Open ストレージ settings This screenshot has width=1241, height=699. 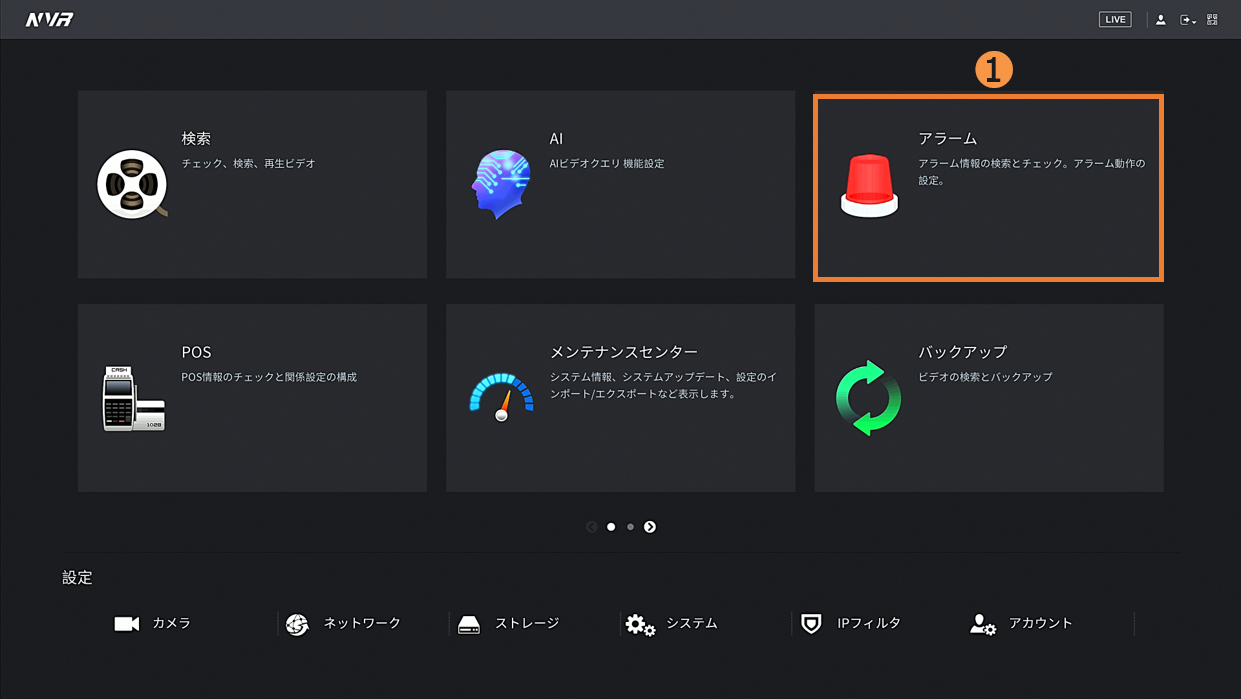tap(508, 623)
